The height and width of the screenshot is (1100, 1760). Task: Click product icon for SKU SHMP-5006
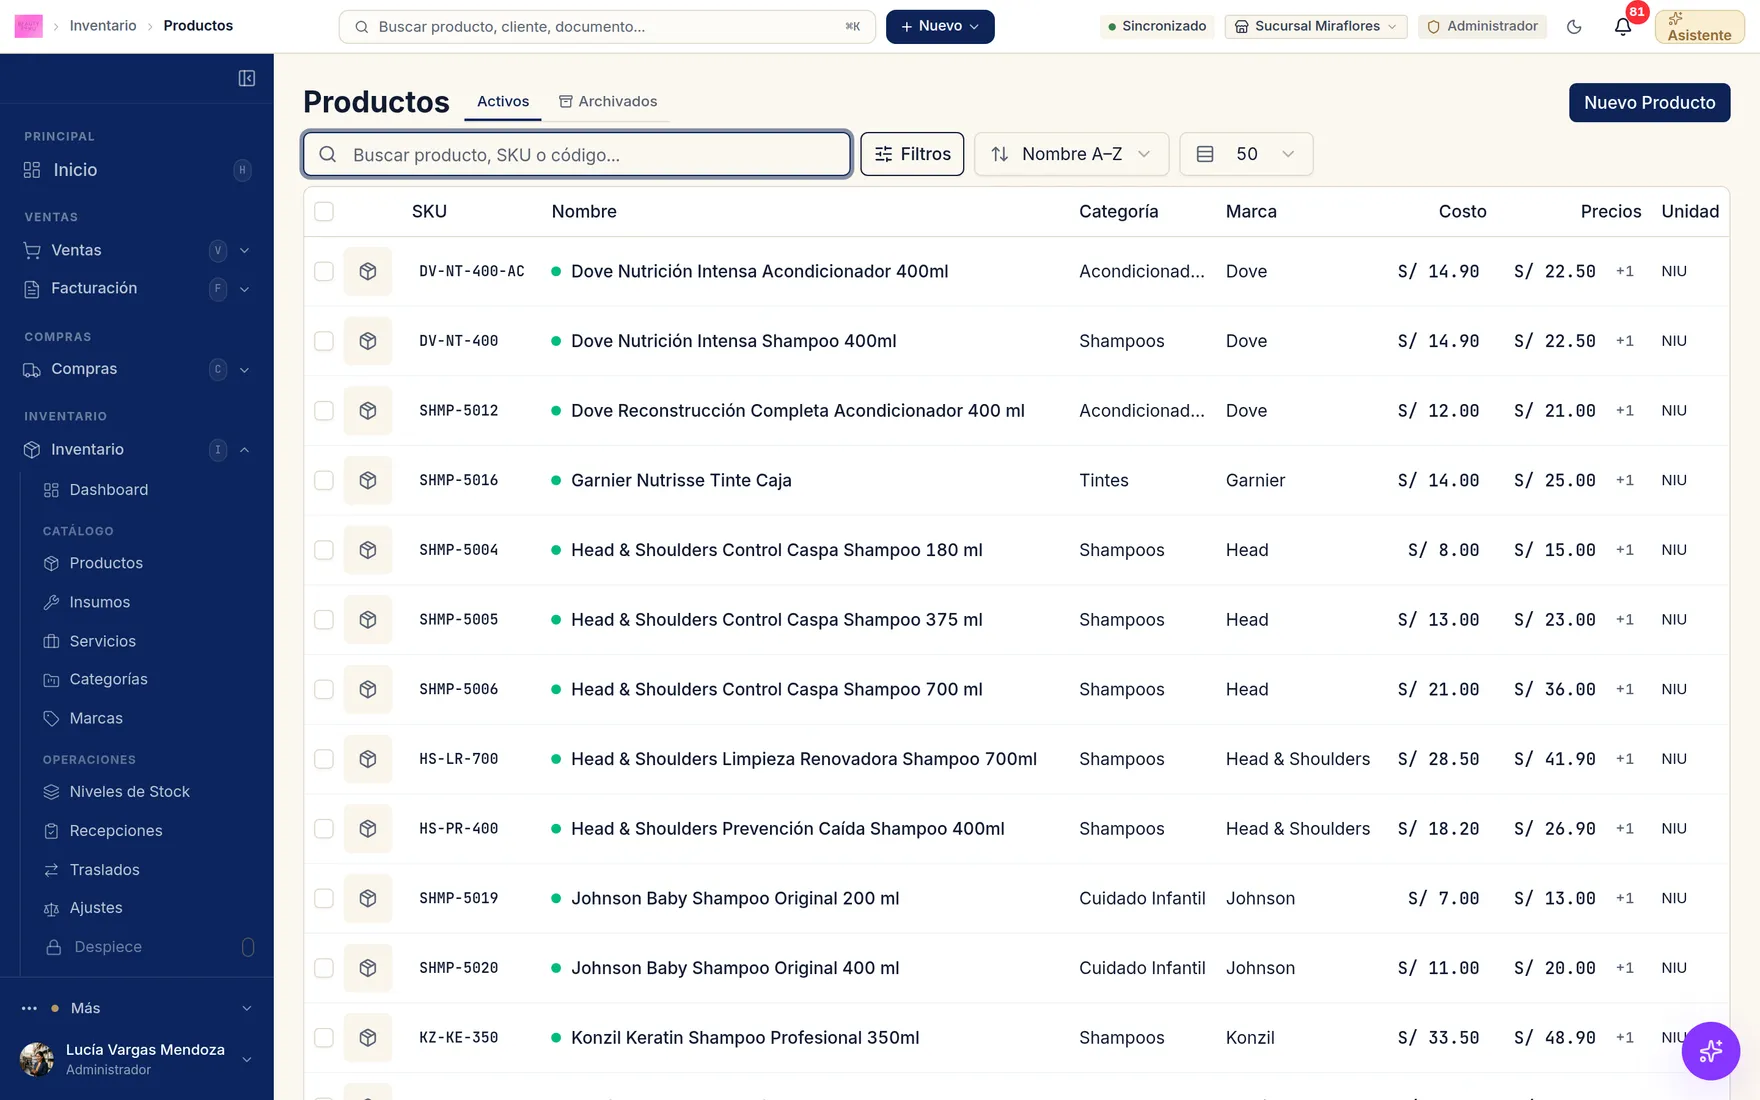368,689
